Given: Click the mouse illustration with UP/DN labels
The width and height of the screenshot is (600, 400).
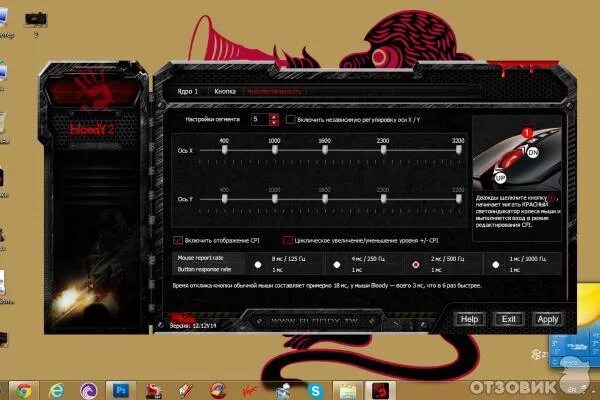Looking at the screenshot, I should coord(517,153).
